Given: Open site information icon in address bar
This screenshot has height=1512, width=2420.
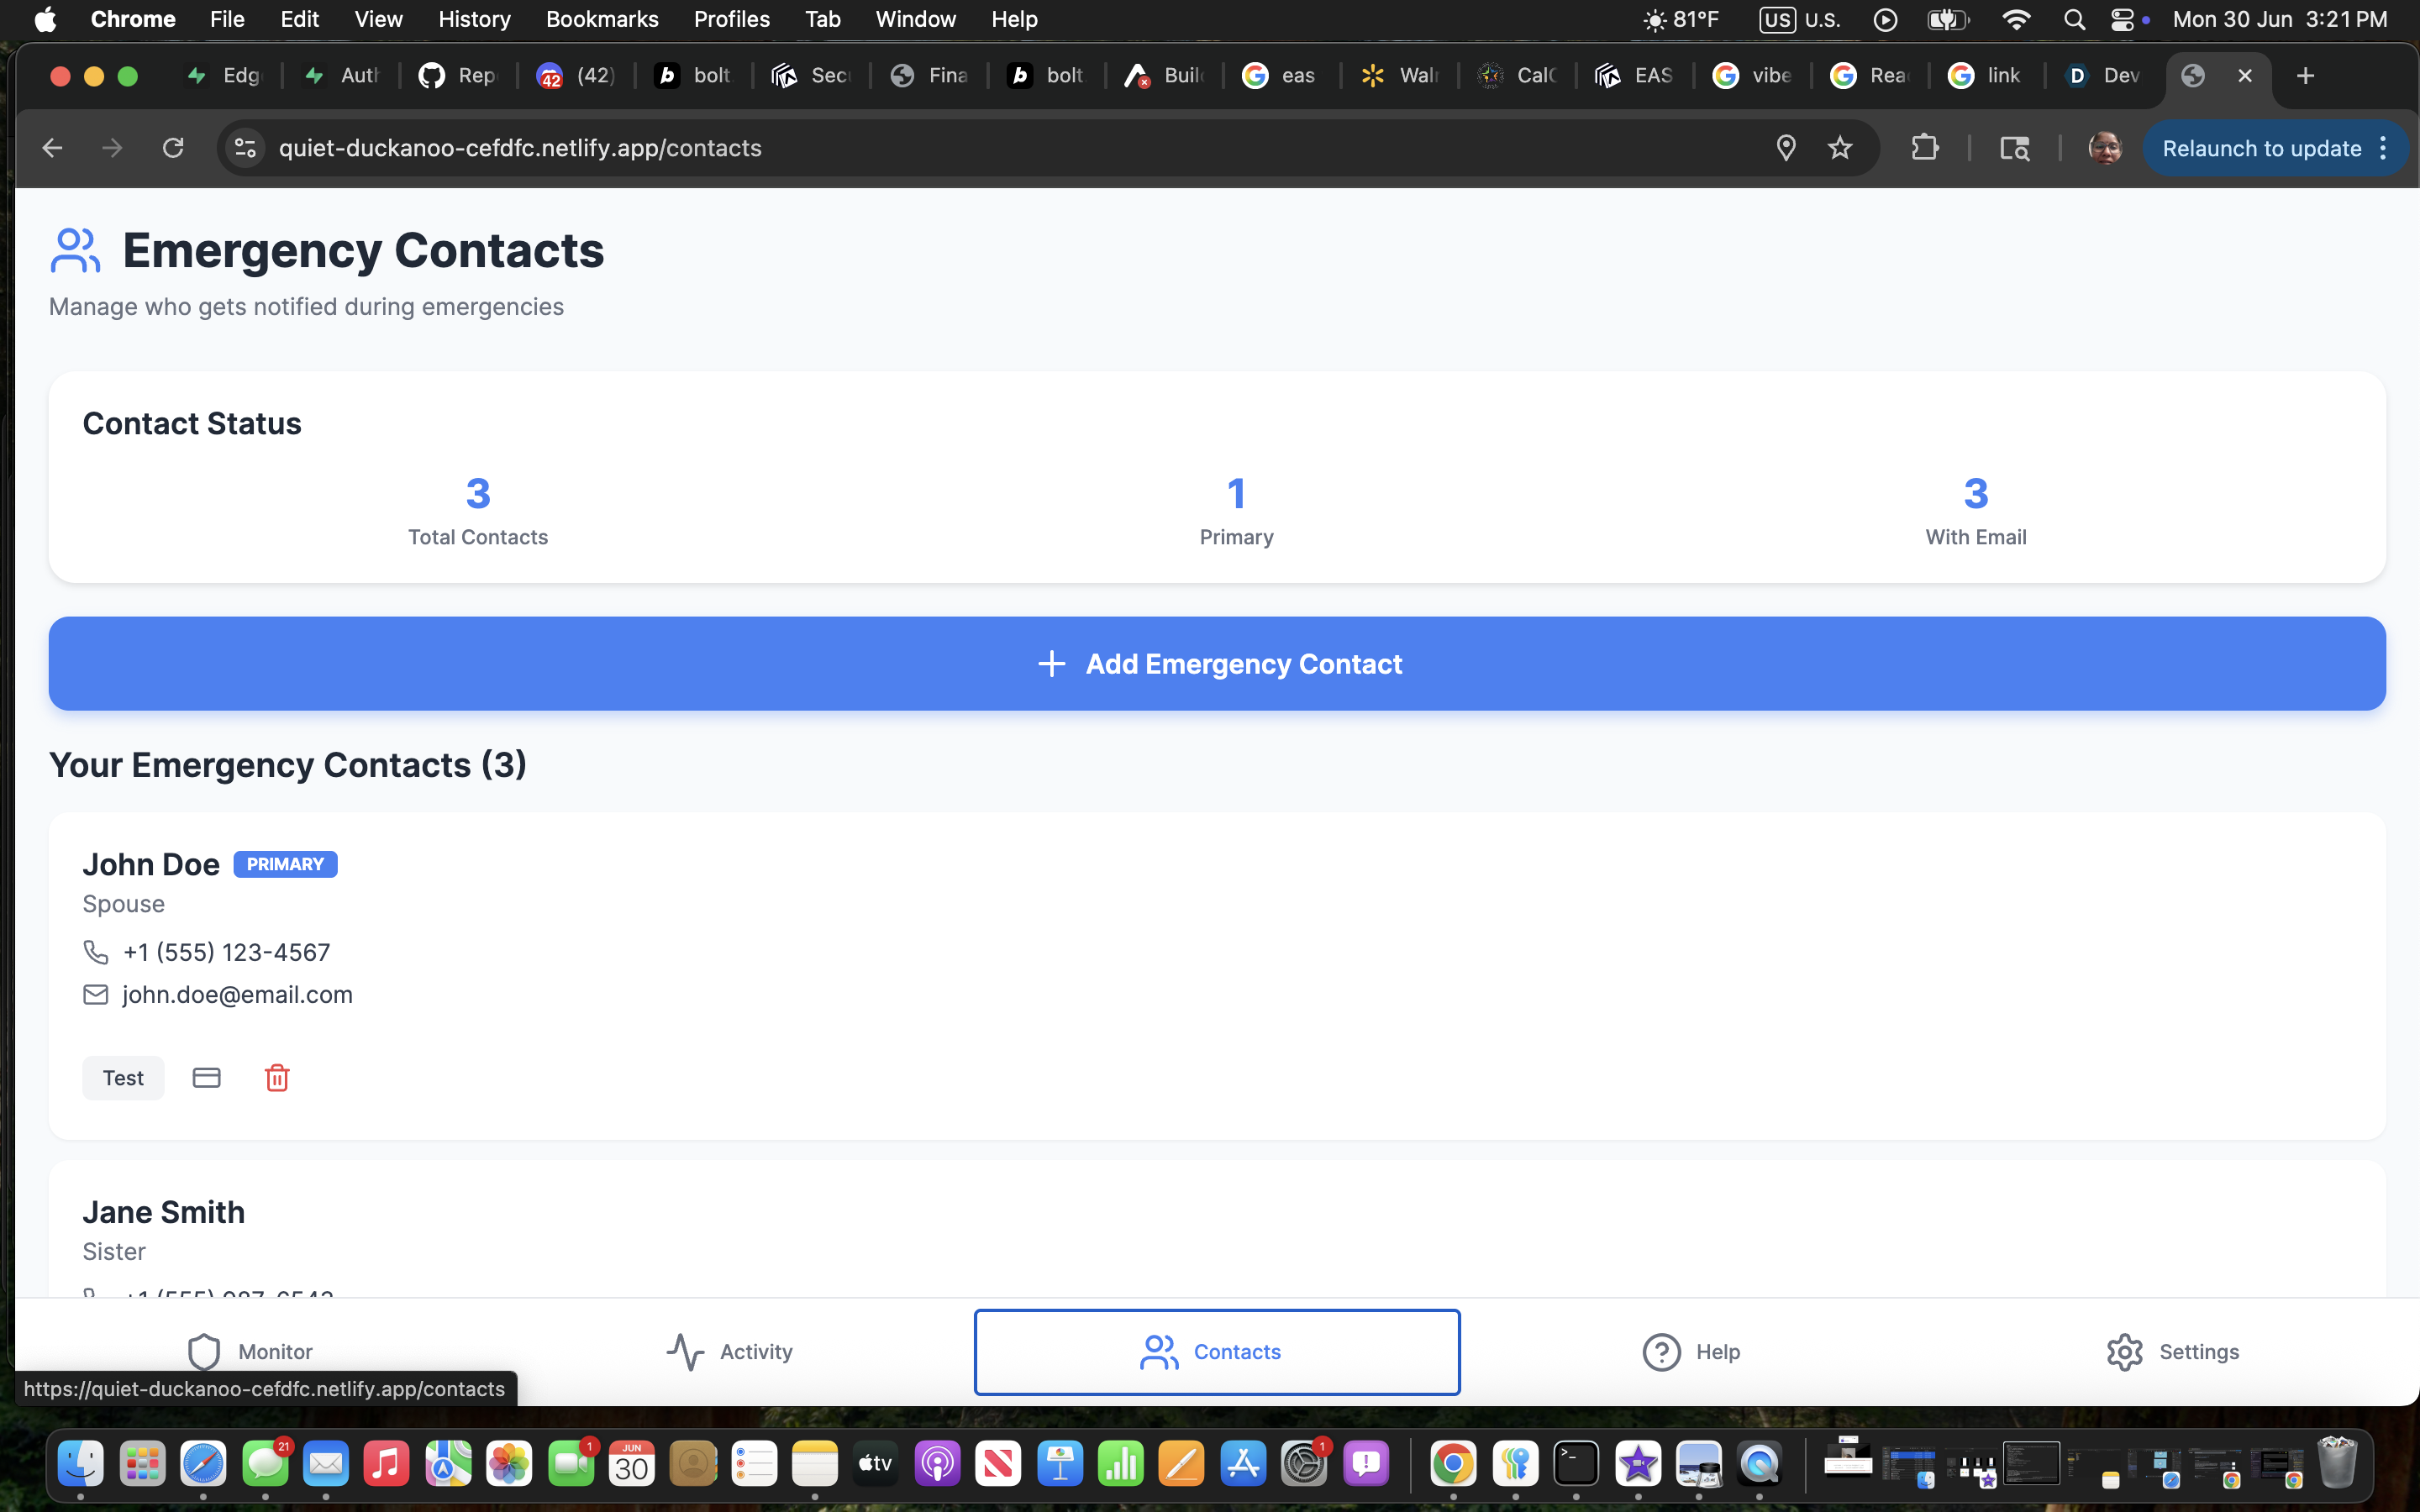Looking at the screenshot, I should (245, 148).
